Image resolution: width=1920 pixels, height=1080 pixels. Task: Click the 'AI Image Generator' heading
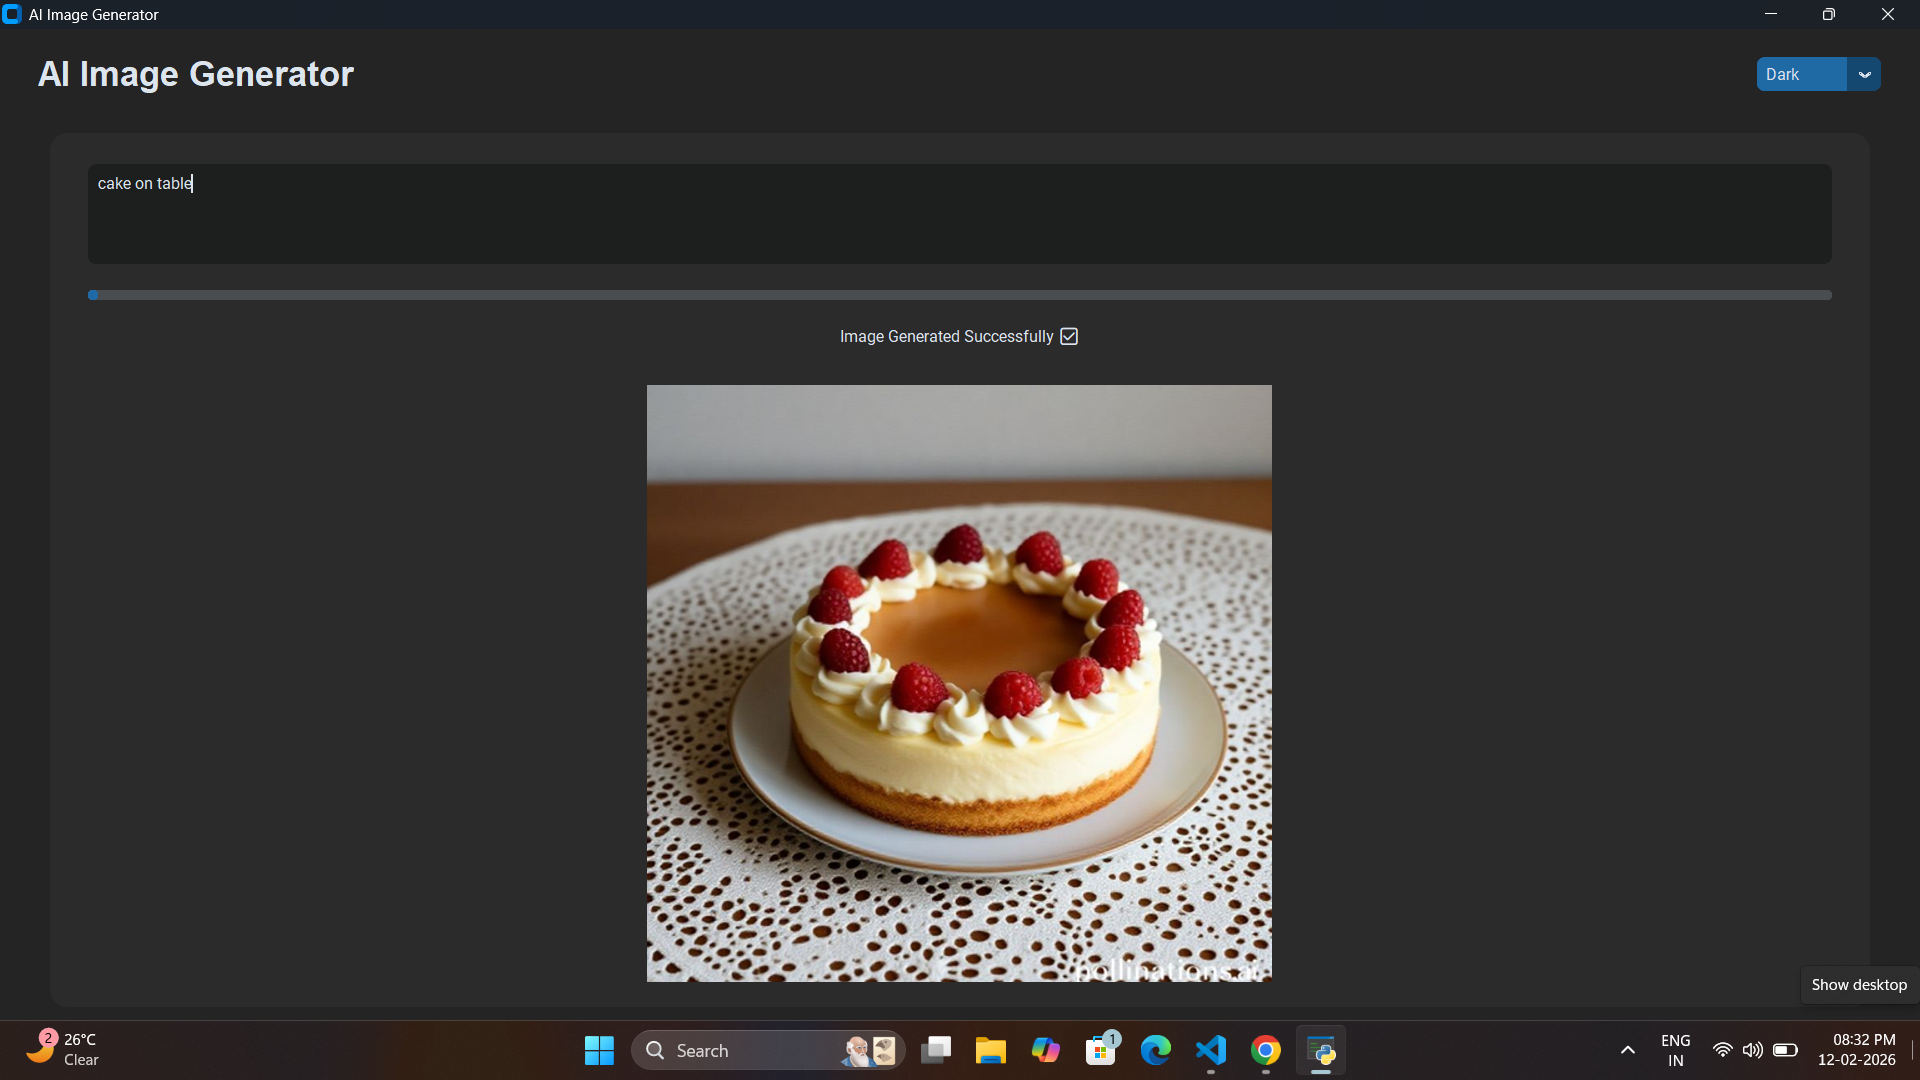196,74
